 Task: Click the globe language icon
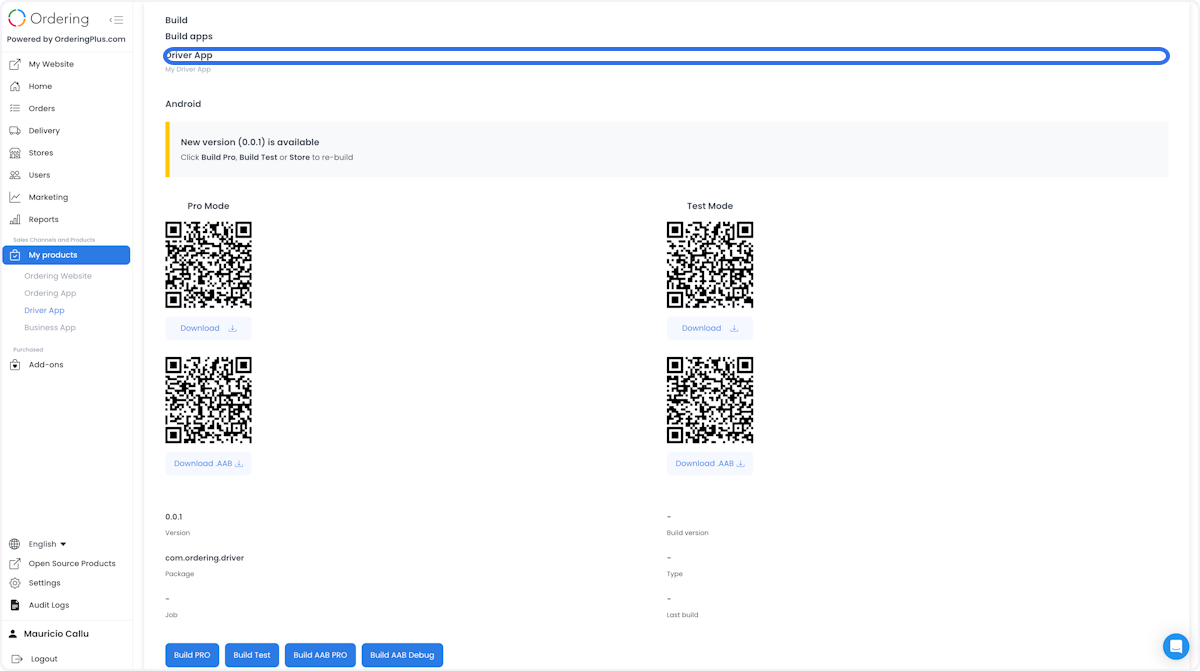click(x=15, y=544)
